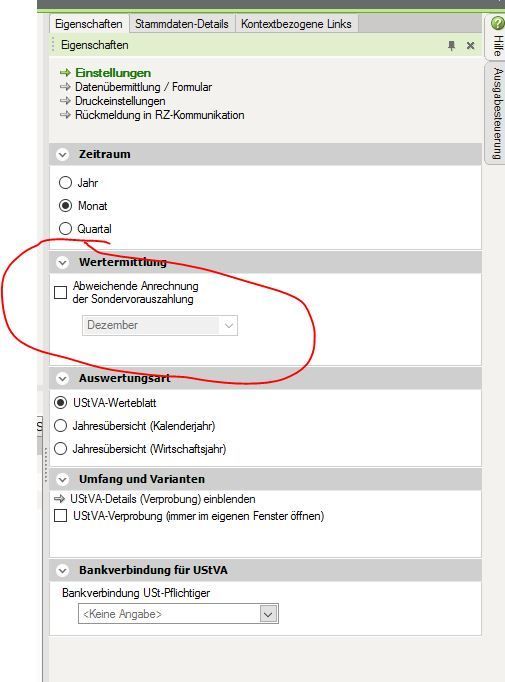Open the Datenübermittlung / Formular link
This screenshot has height=682, width=505.
[x=143, y=87]
